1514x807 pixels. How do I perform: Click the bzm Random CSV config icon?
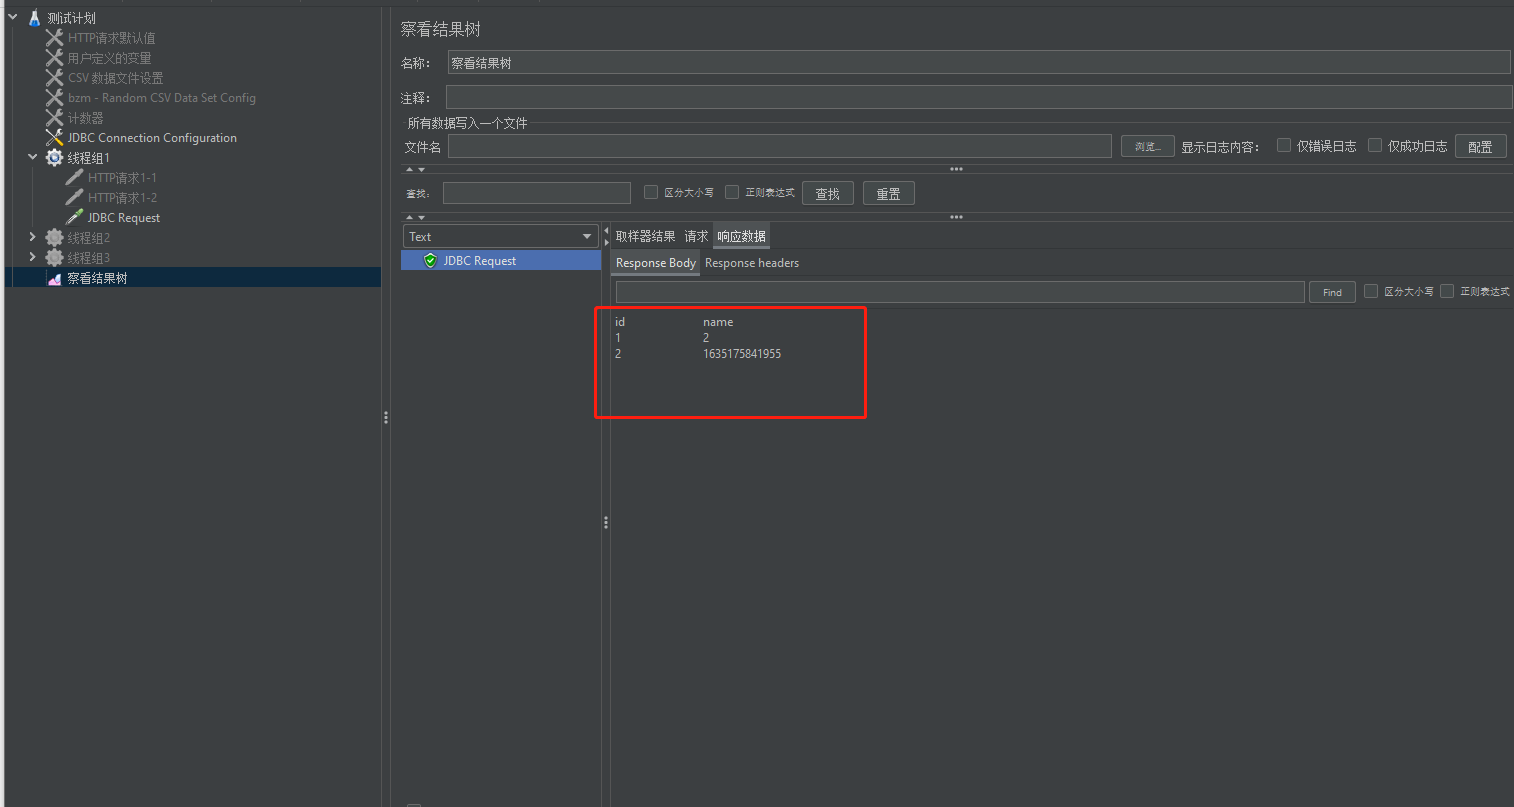click(x=54, y=98)
